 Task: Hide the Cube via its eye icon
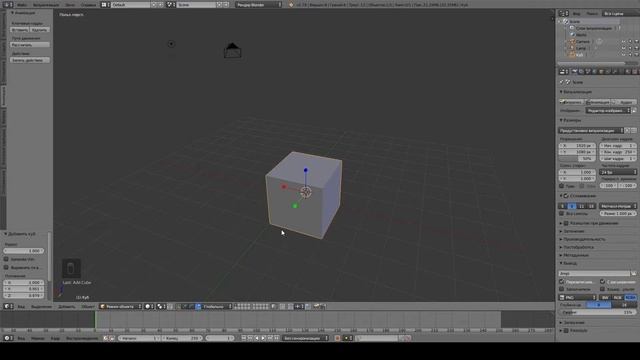(x=624, y=55)
